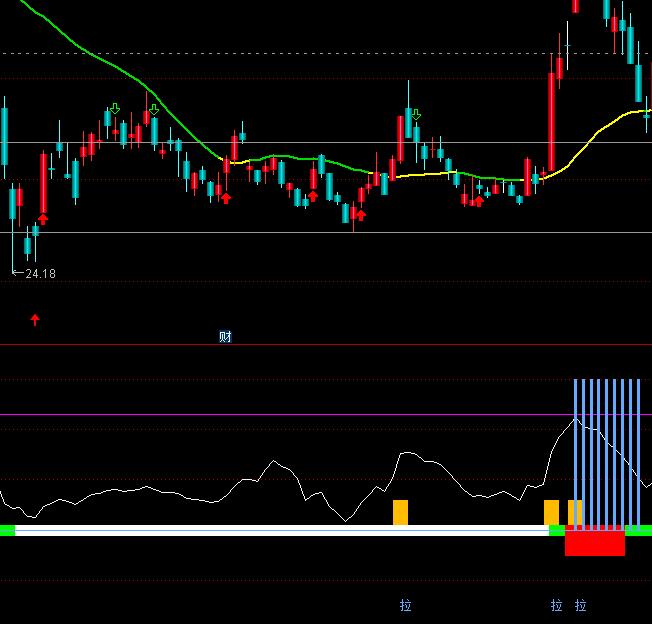This screenshot has height=624, width=652.
Task: Click the leftmost 拉 label at bottom
Action: click(x=405, y=605)
